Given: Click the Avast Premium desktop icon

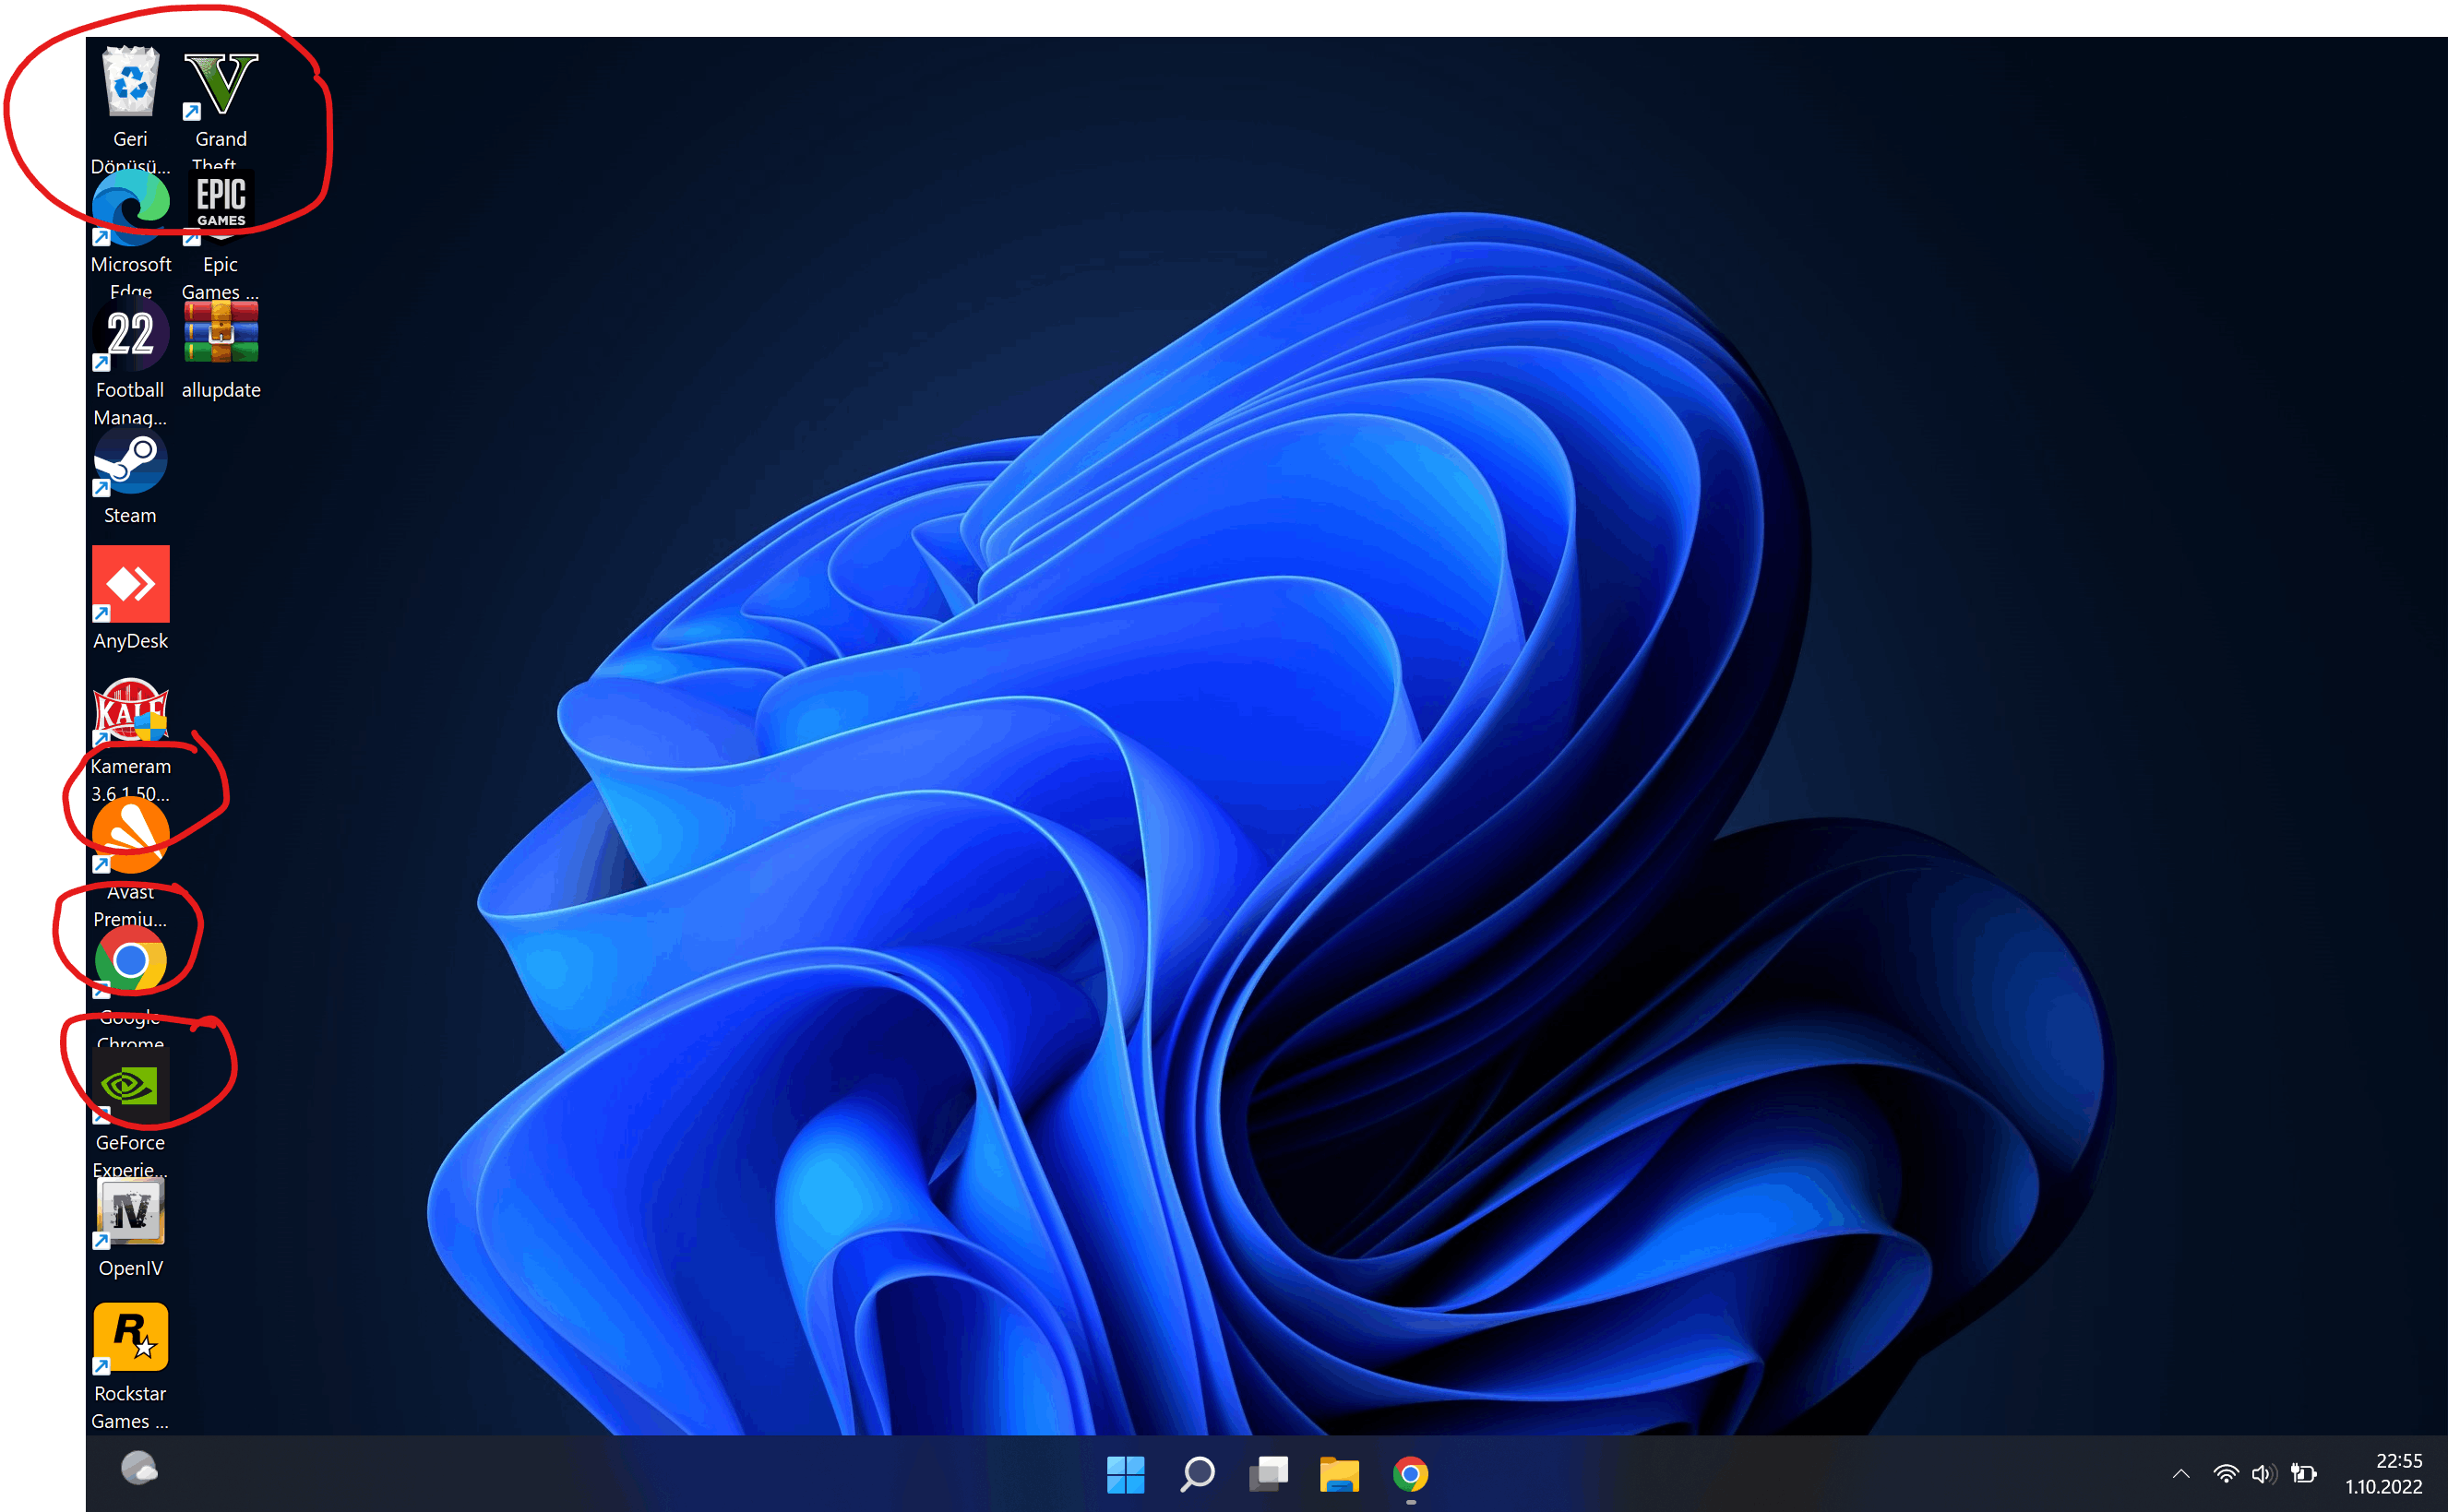Looking at the screenshot, I should 130,836.
